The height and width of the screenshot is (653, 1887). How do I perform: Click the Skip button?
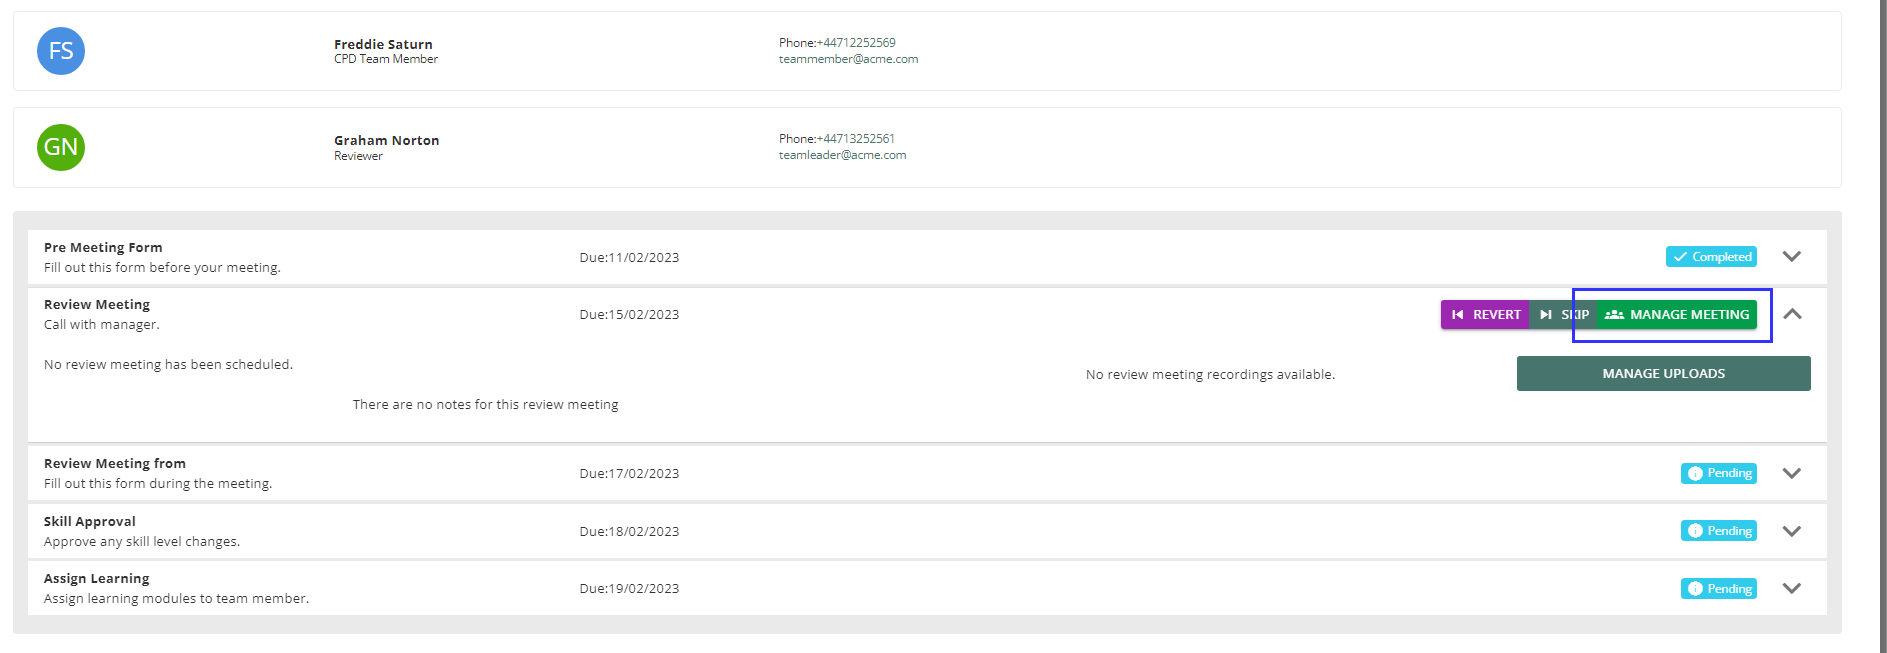(1564, 315)
